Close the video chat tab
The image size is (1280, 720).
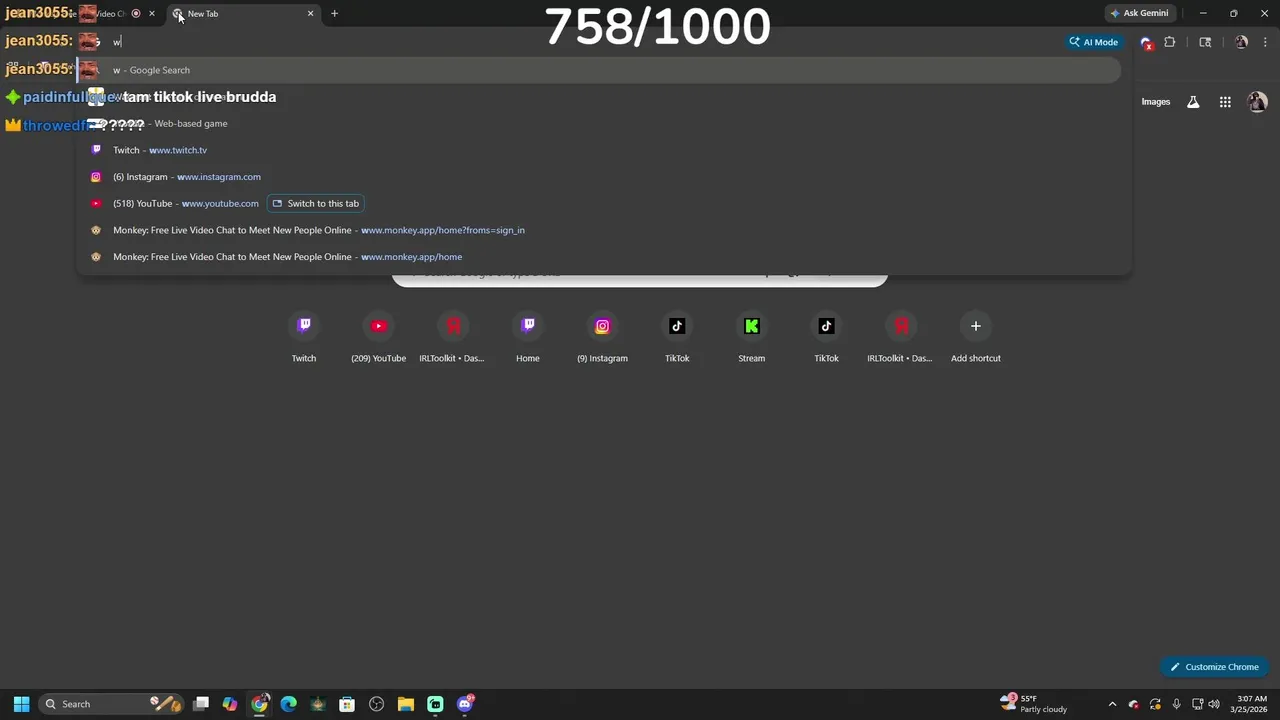(x=152, y=13)
